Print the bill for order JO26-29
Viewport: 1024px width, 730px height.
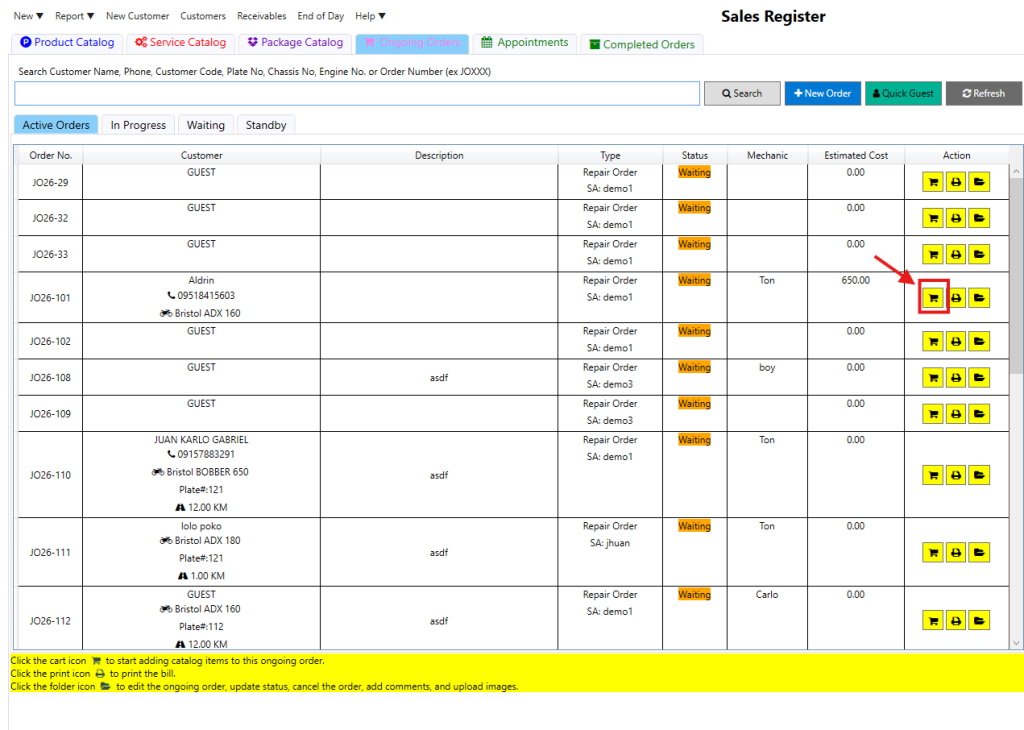(x=956, y=182)
